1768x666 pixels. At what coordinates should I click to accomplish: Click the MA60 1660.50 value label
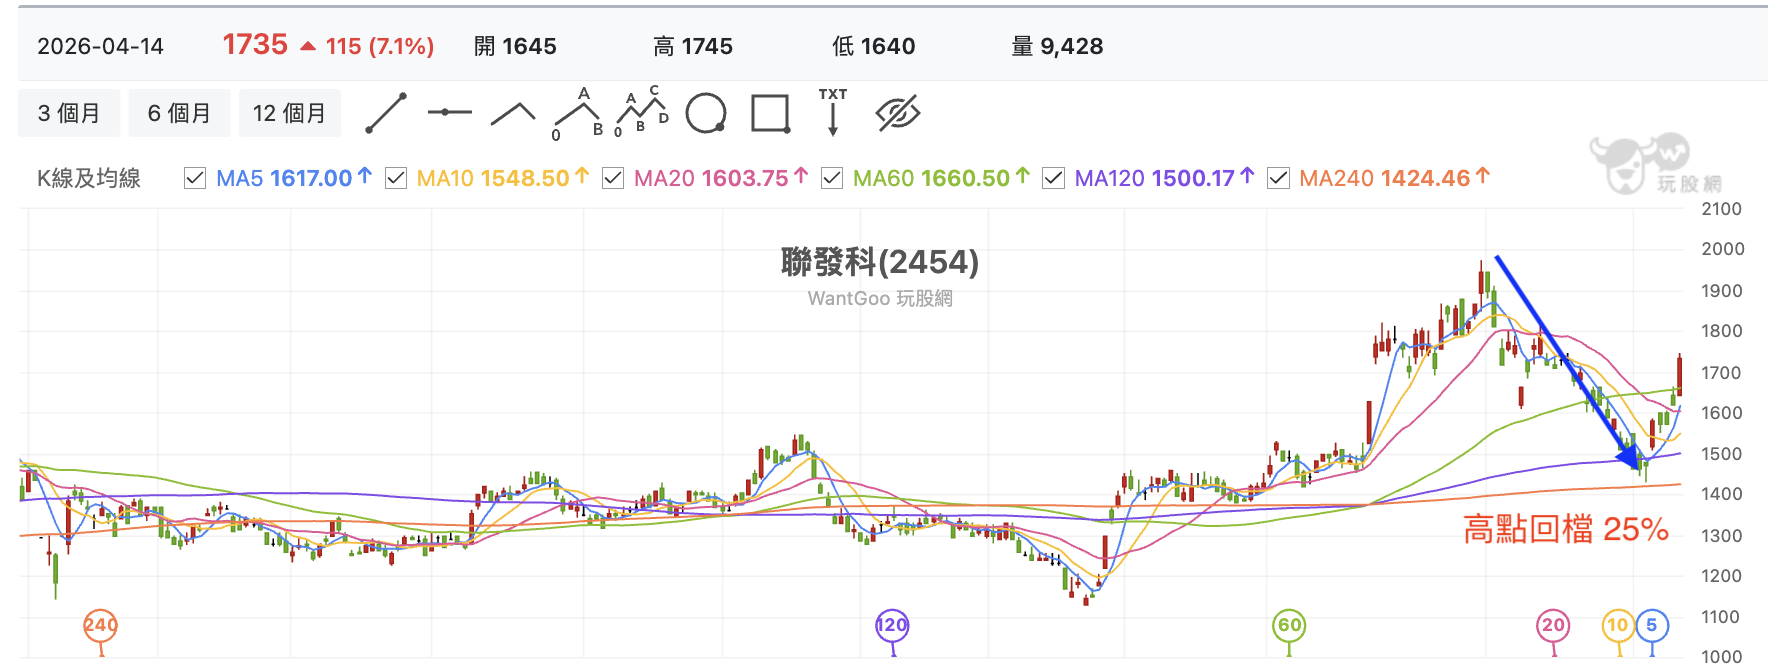(940, 178)
